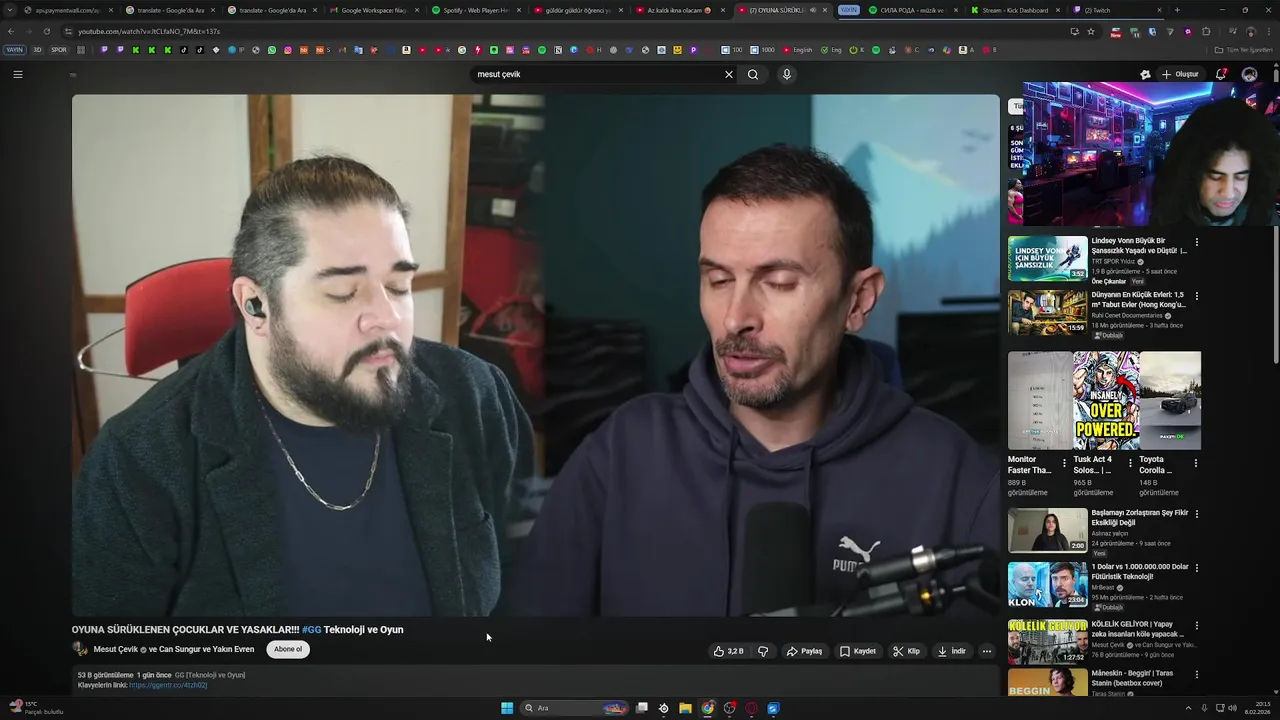This screenshot has height=720, width=1280.
Task: Open the ggentr.co link in the description
Action: click(x=168, y=685)
